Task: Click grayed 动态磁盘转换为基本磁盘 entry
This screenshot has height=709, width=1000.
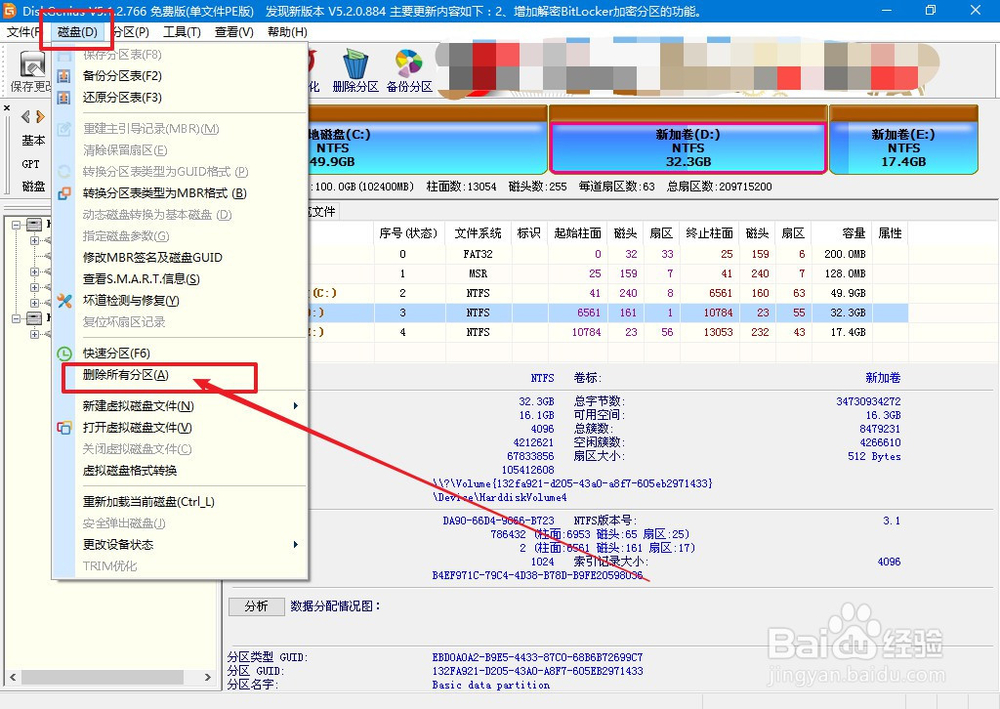Action: pyautogui.click(x=157, y=215)
